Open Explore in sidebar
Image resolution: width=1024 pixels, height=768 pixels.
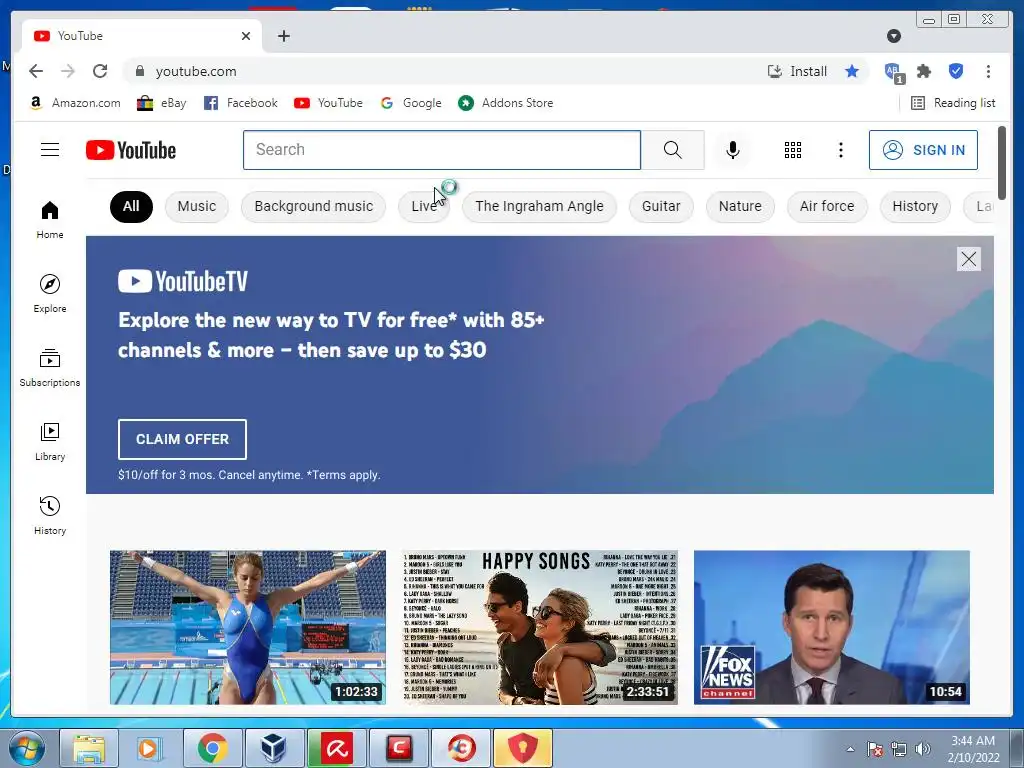coord(50,294)
